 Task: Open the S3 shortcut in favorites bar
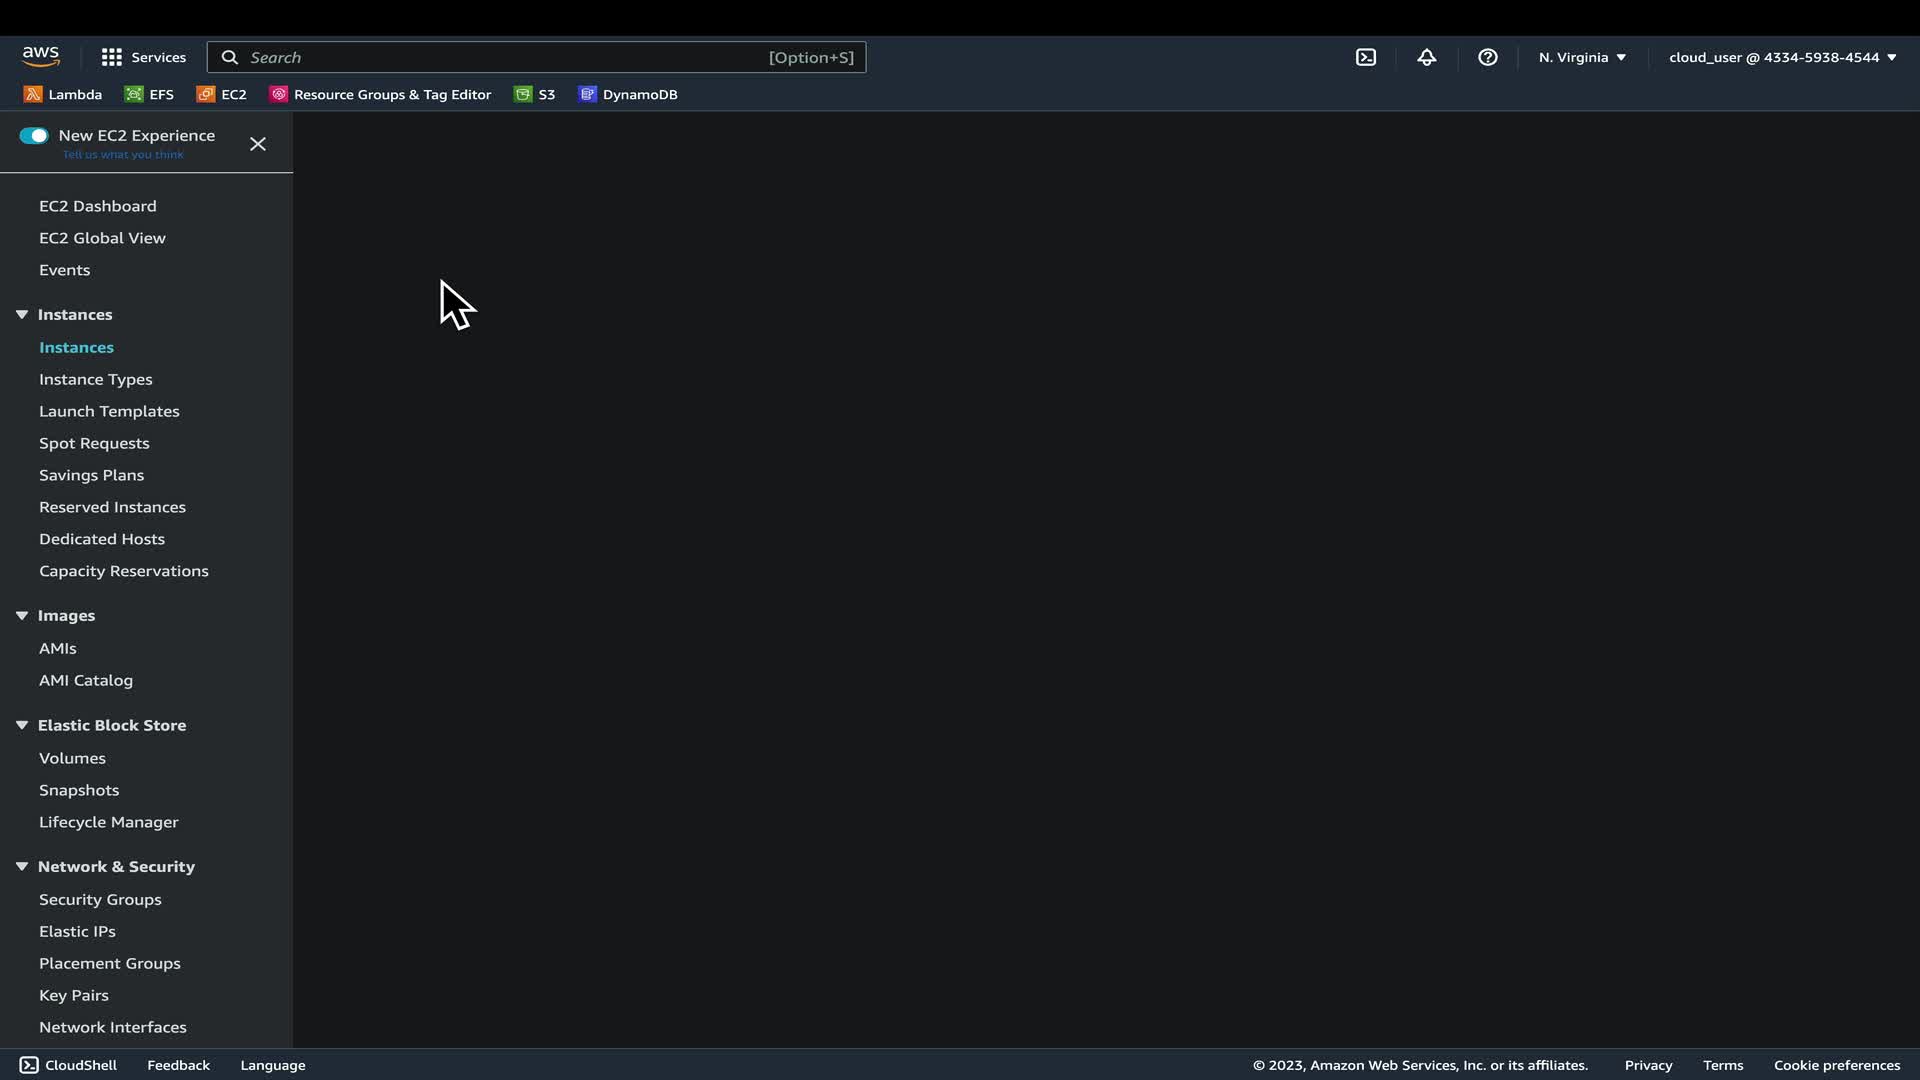point(535,94)
